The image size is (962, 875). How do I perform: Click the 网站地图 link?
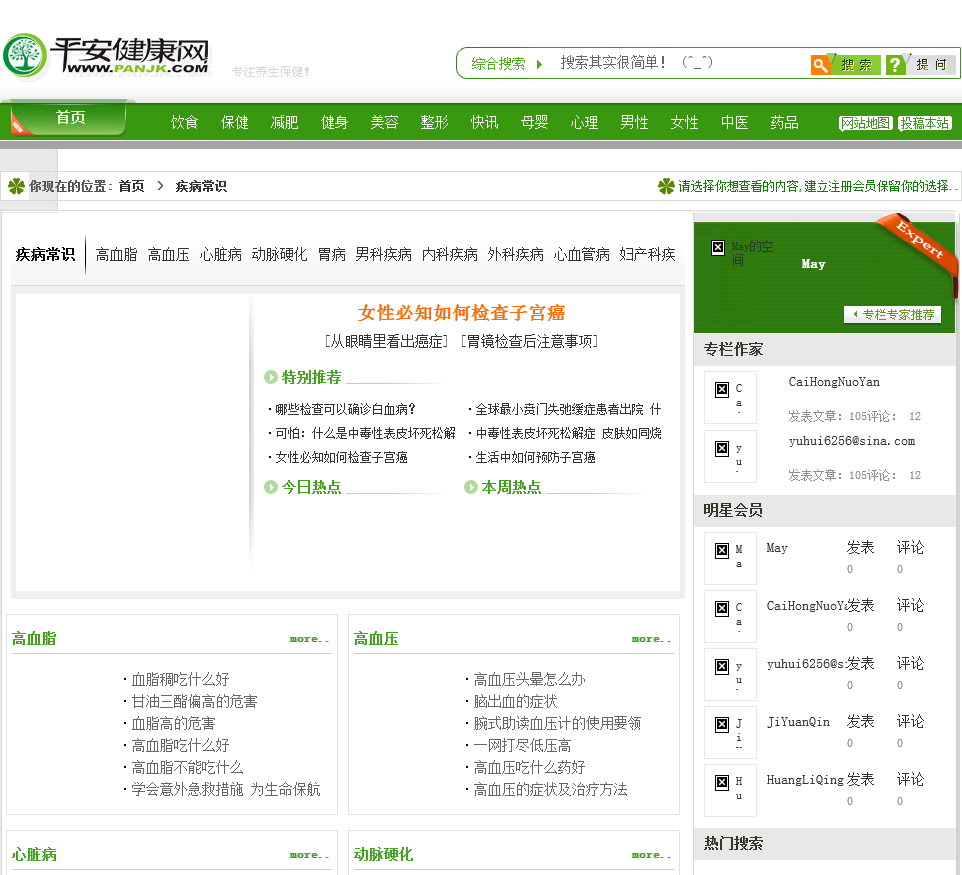[865, 123]
